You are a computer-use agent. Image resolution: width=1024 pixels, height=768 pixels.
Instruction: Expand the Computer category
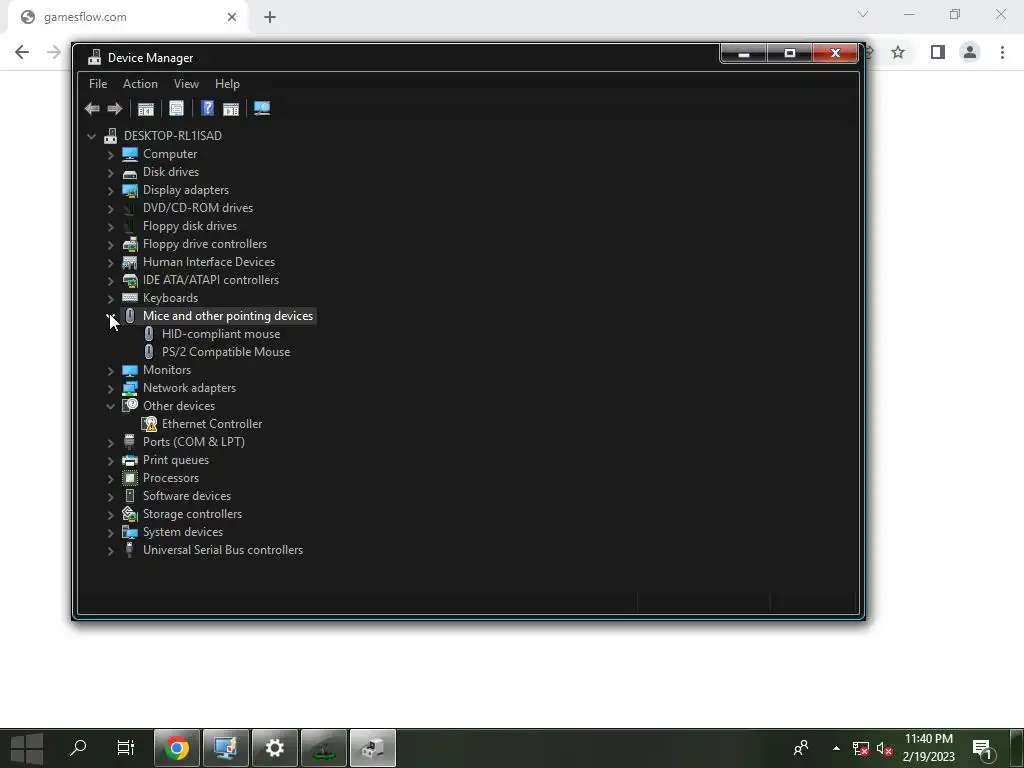[x=110, y=154]
